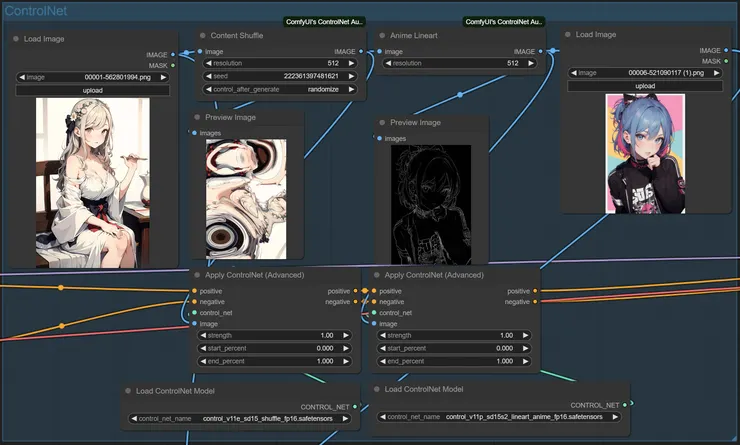This screenshot has height=445, width=740.
Task: Open the control_net_name dropdown showing the shuffle model
Action: click(x=240, y=419)
